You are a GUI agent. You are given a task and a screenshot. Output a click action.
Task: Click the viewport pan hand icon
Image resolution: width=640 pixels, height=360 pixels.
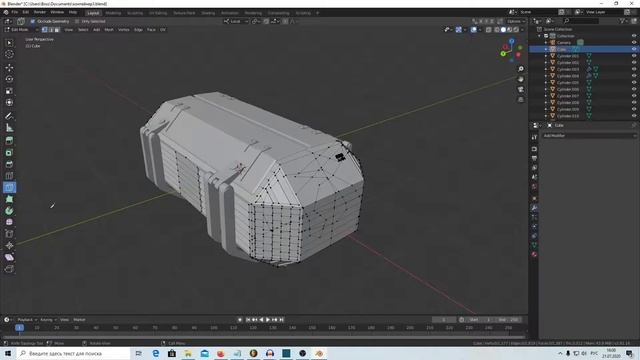point(521,79)
